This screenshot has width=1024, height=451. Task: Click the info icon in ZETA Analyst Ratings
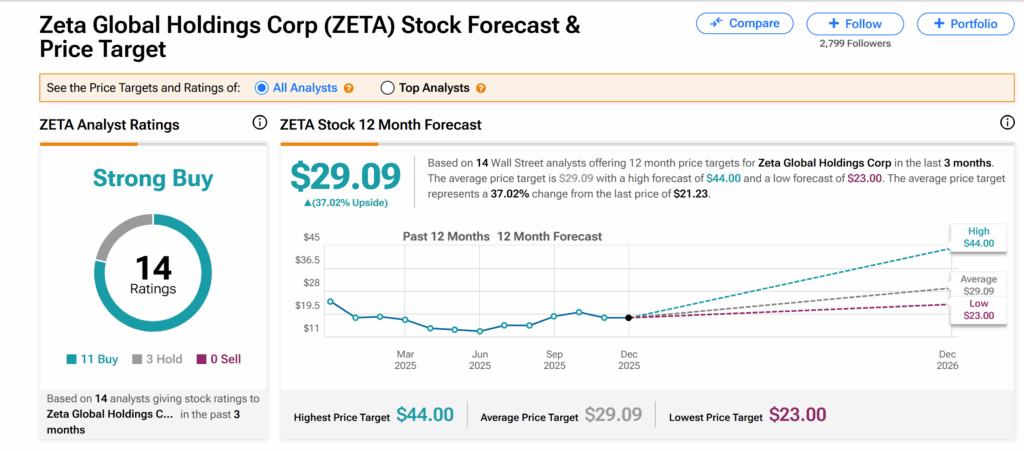tap(259, 123)
